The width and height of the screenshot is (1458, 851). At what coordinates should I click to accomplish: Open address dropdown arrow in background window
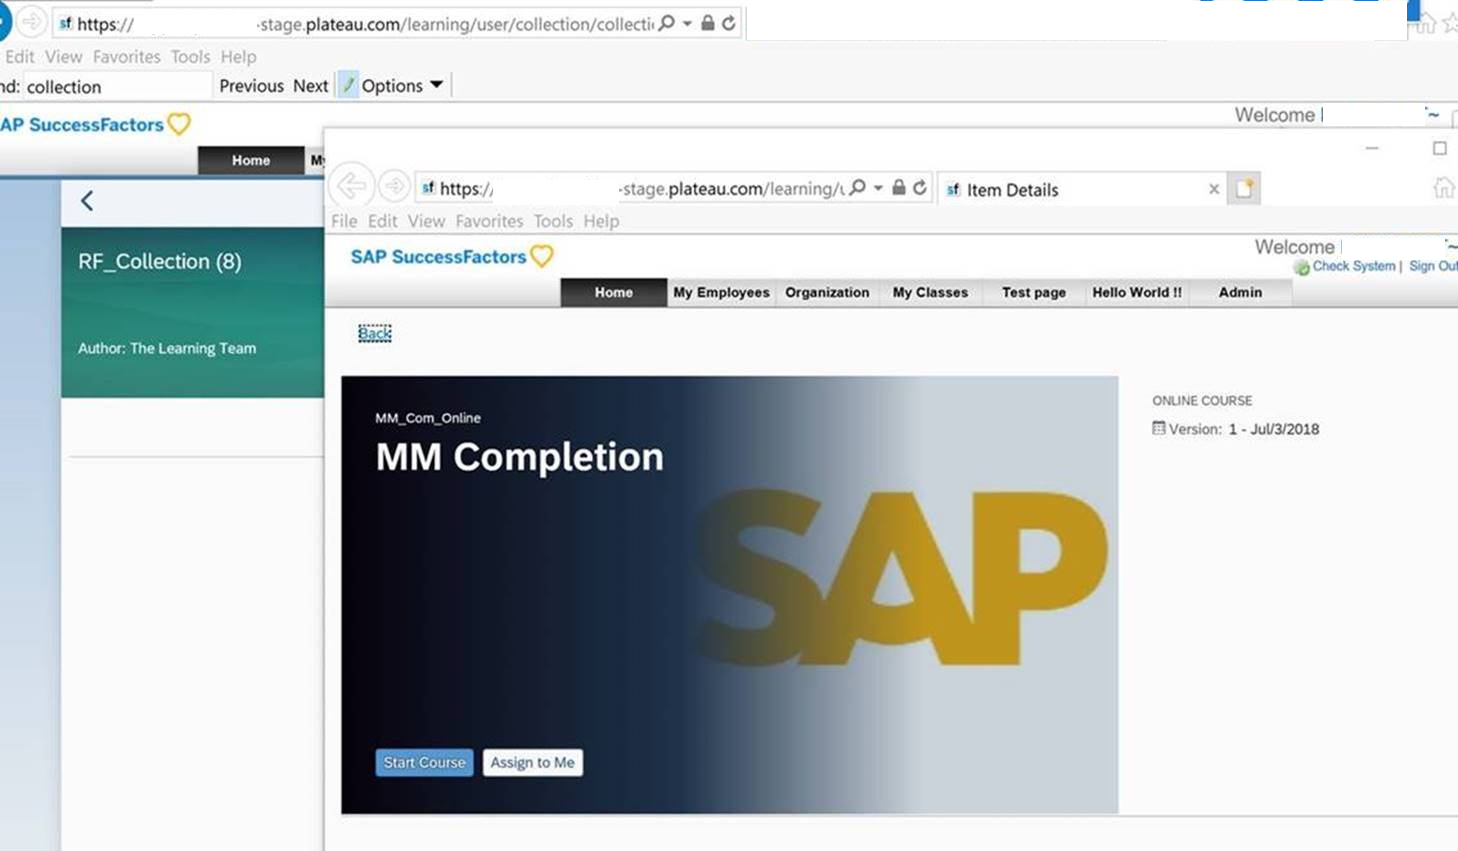pos(687,23)
